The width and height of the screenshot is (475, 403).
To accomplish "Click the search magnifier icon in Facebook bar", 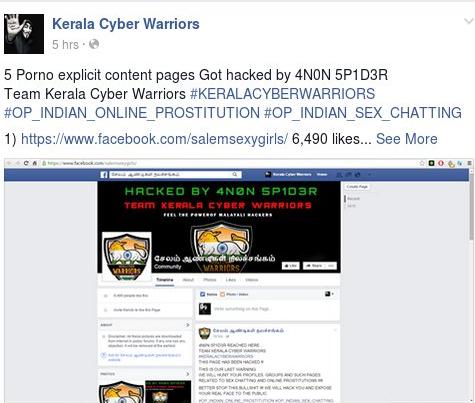I will point(235,174).
